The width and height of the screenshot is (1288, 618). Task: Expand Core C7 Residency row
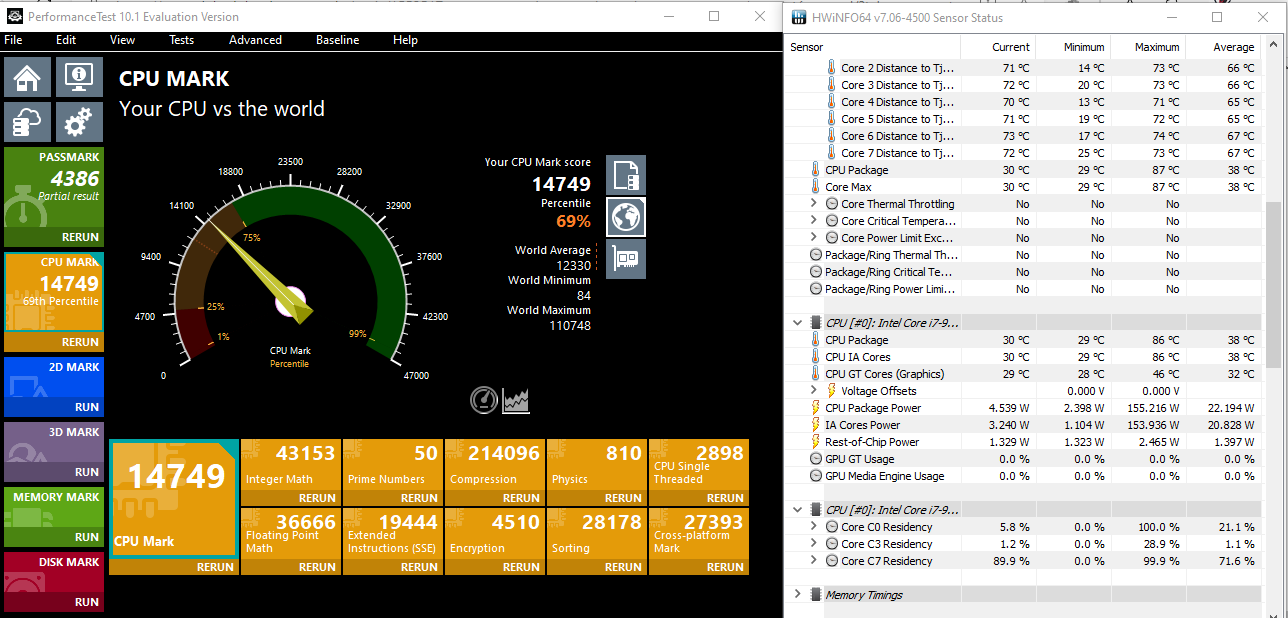pos(815,561)
